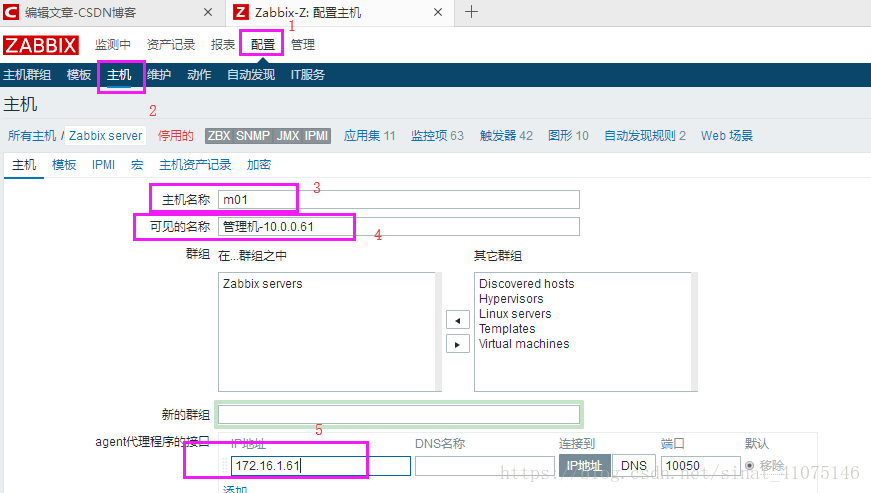Open the 监测中 top menu

click(113, 44)
